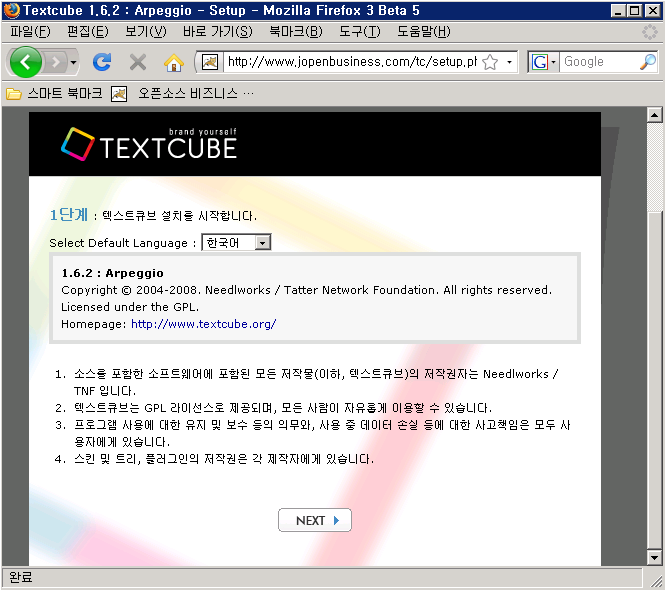Click the scrollbar down arrow
This screenshot has width=666, height=591.
pyautogui.click(x=655, y=557)
